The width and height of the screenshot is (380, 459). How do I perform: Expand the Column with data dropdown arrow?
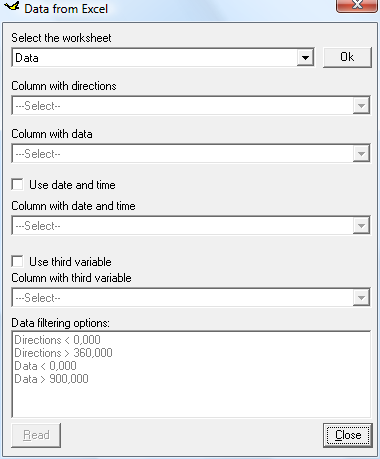[361, 154]
